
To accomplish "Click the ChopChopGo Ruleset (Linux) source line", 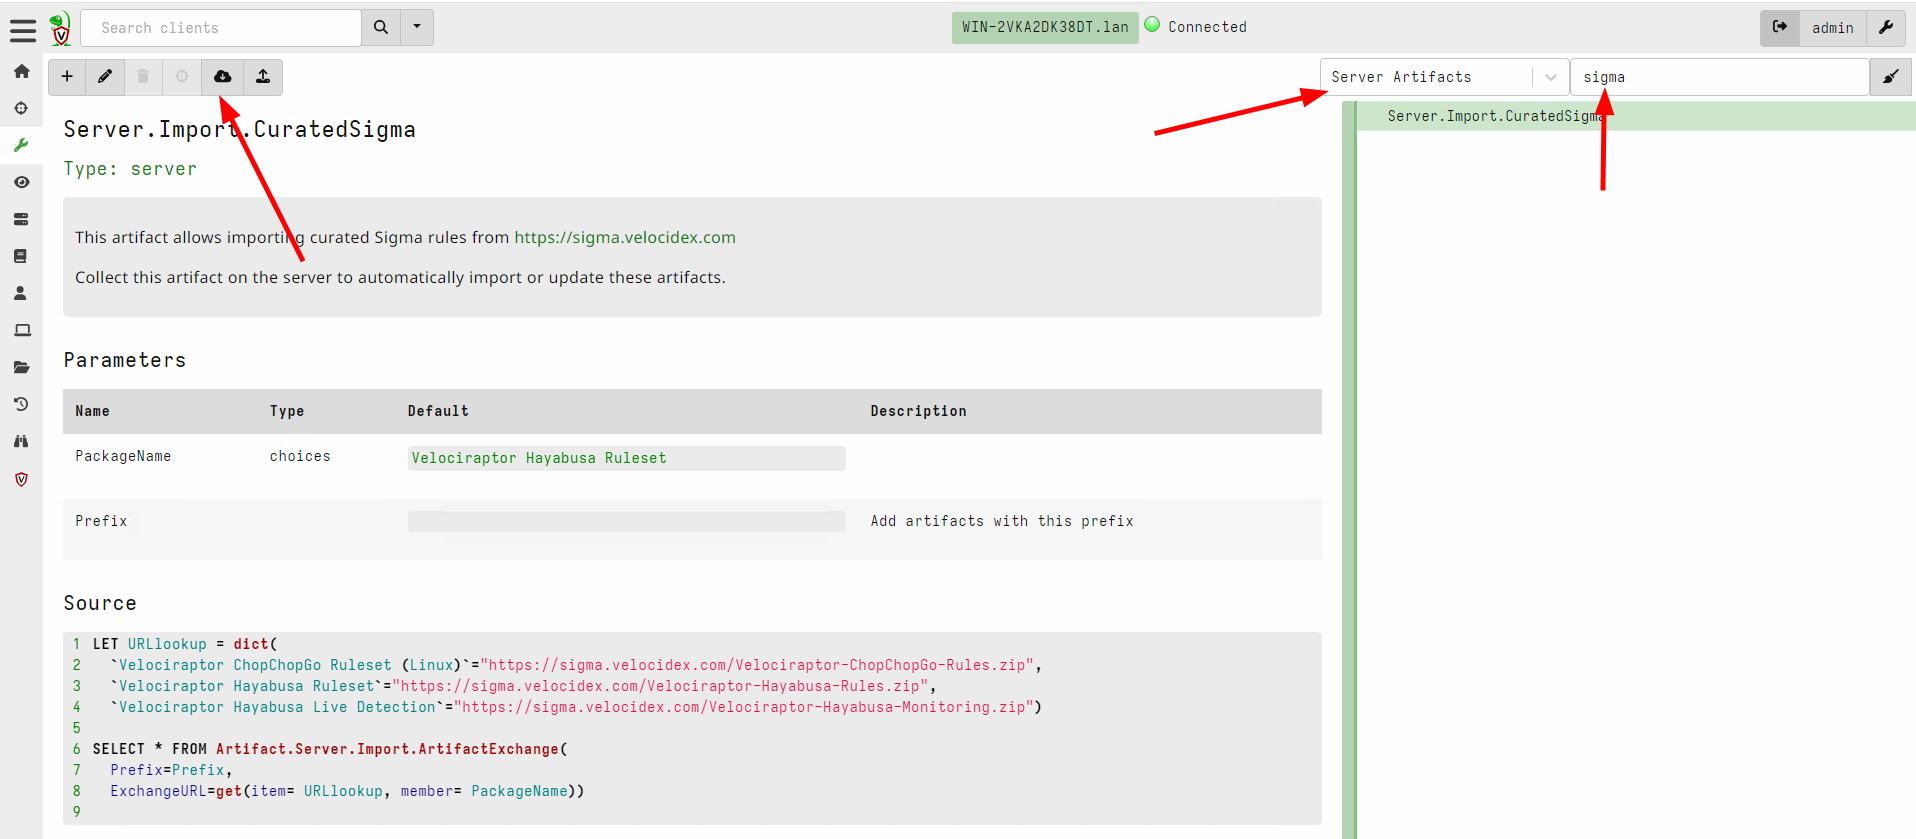I will coord(576,665).
